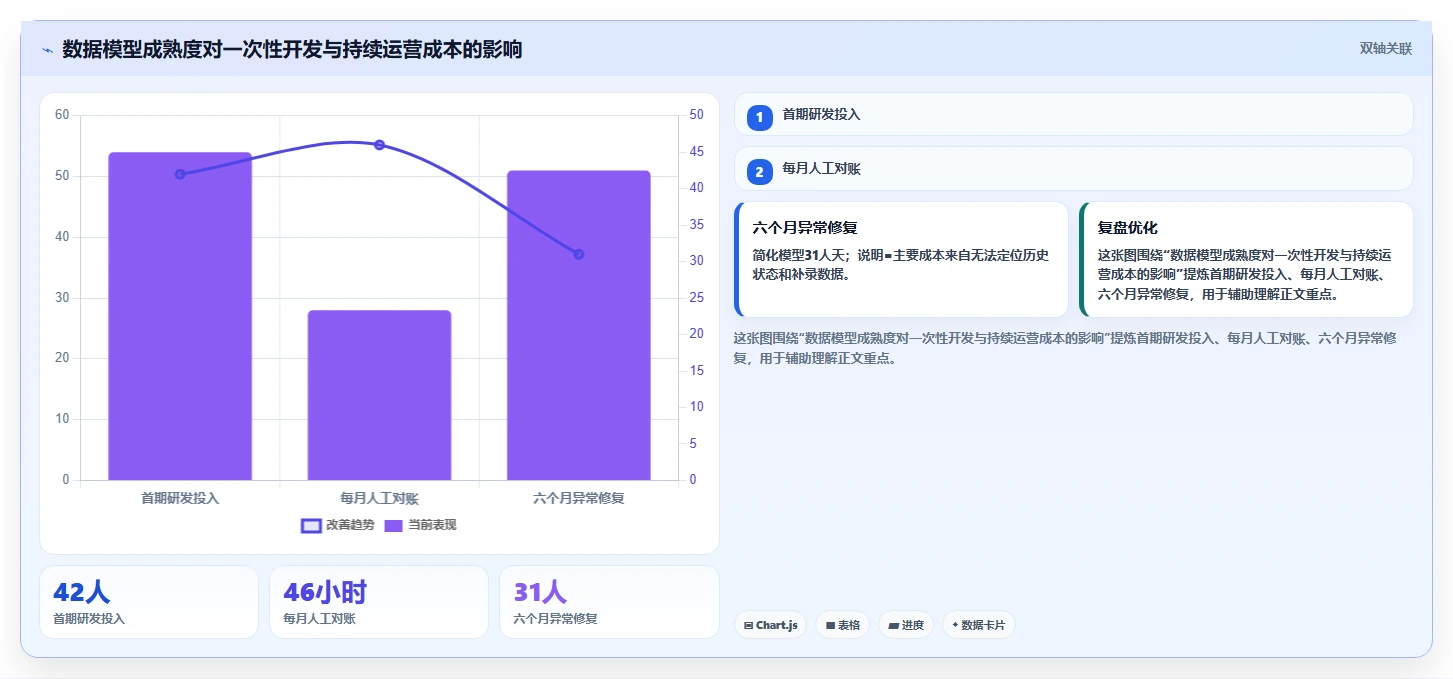Image resolution: width=1453 pixels, height=679 pixels.
Task: Click the x-axis label 六个月异常修复
Action: (578, 498)
